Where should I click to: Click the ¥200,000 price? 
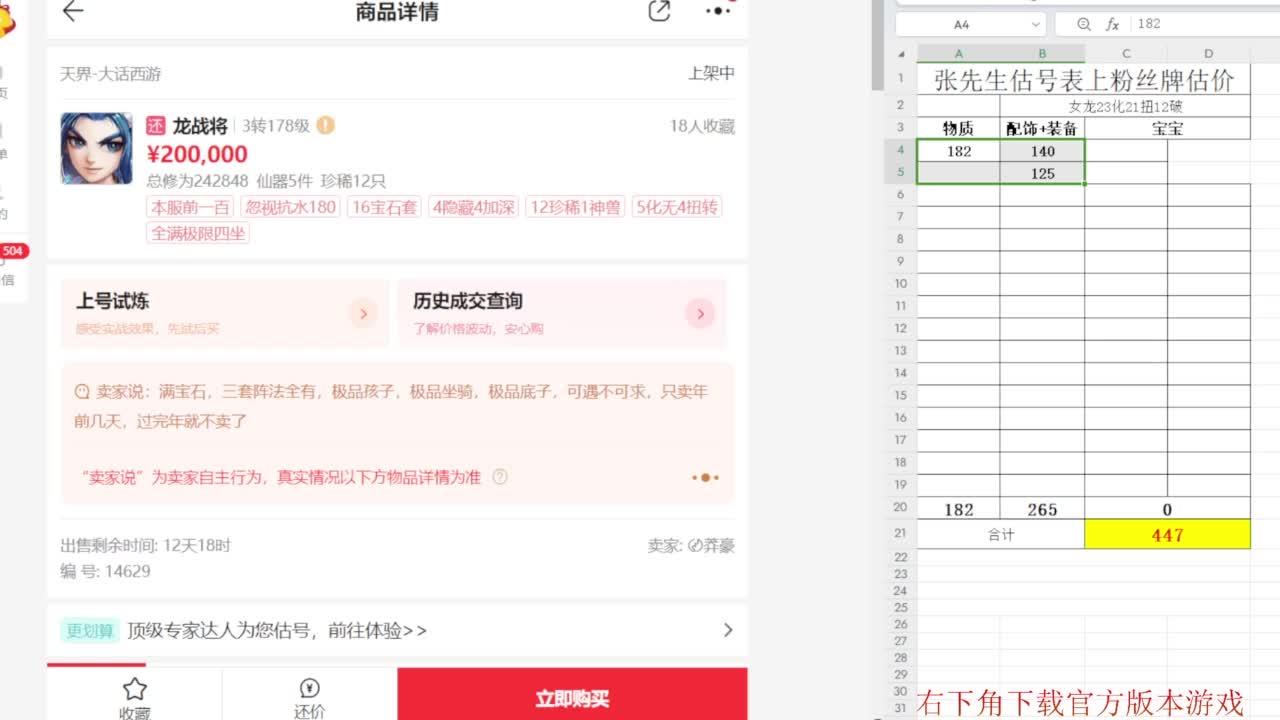(197, 154)
